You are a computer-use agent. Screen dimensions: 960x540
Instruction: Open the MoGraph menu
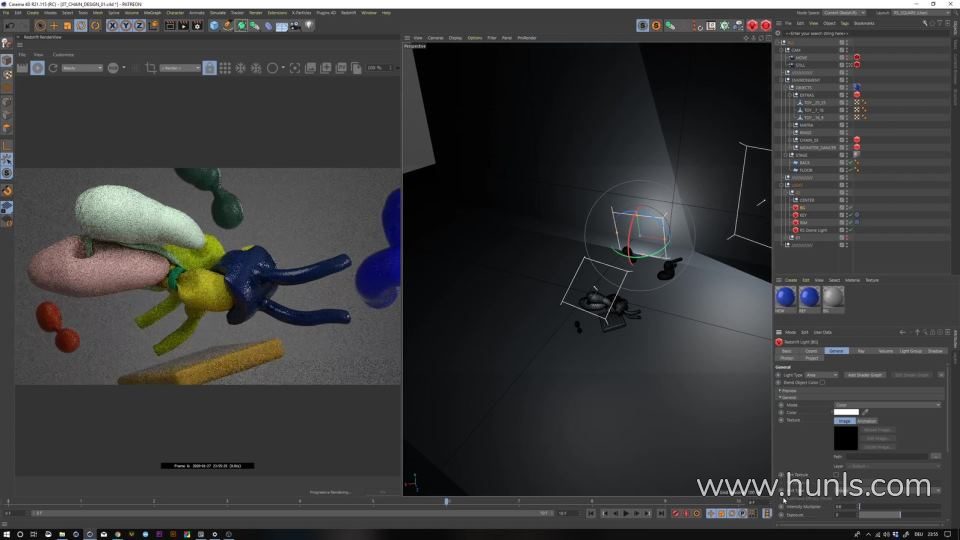click(152, 12)
